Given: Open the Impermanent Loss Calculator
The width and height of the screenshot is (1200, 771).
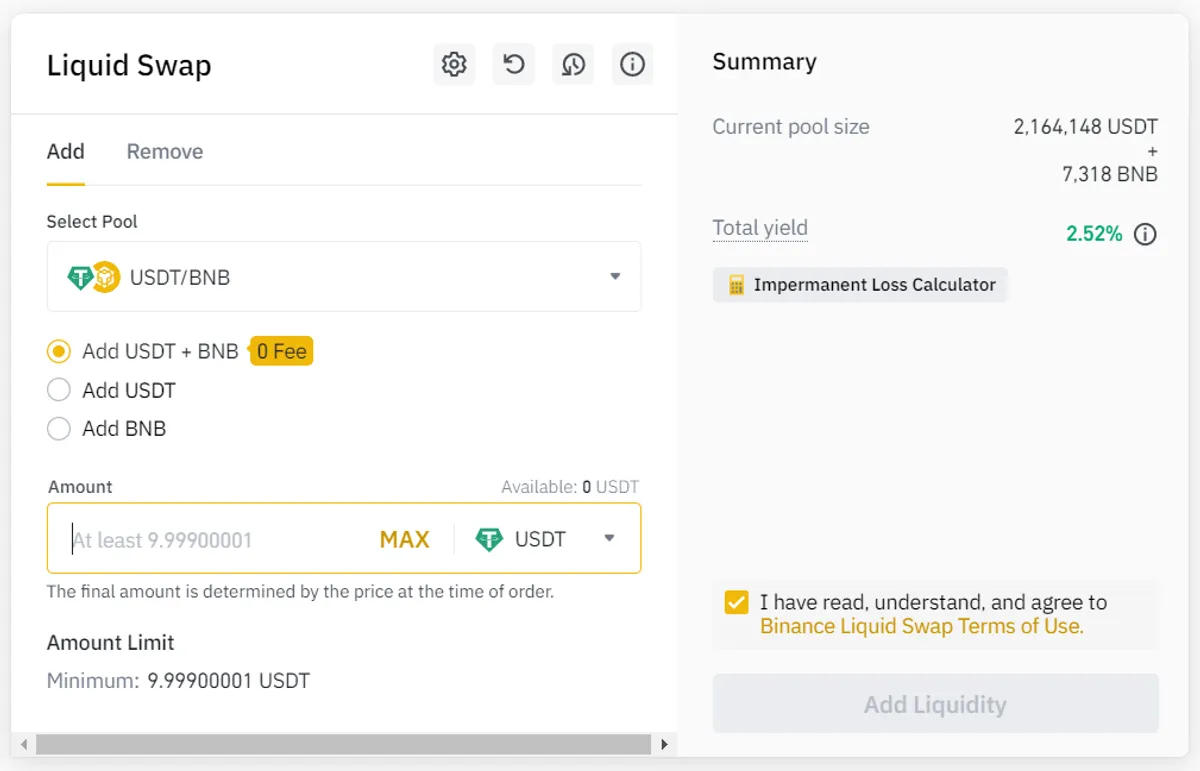Looking at the screenshot, I should 860,285.
